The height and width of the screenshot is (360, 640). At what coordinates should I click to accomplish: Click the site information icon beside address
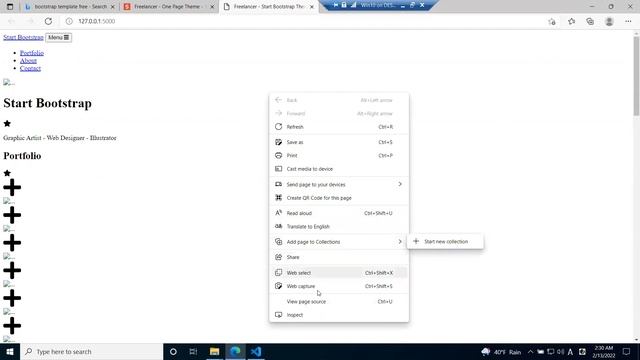[x=69, y=21]
